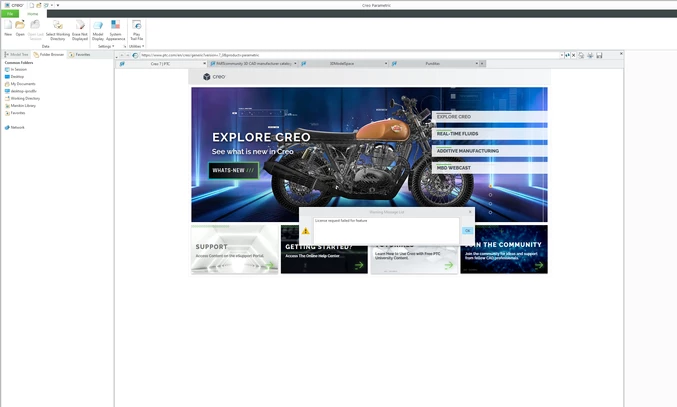Open quick access toolbar customize arrow
677x407 pixels.
coord(58,5)
